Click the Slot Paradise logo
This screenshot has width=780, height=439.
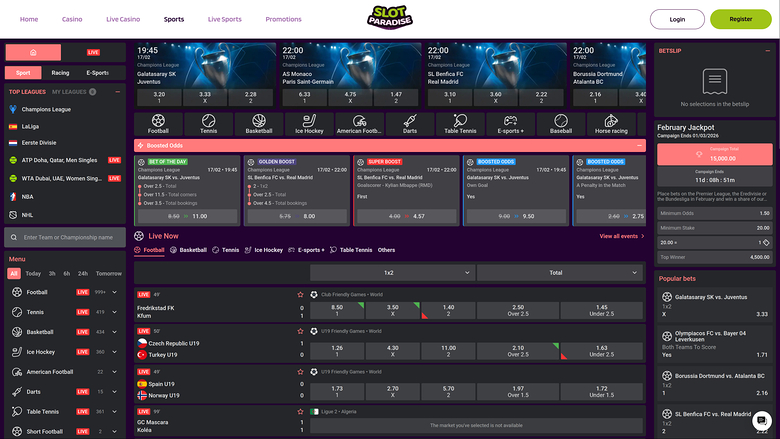click(x=390, y=18)
